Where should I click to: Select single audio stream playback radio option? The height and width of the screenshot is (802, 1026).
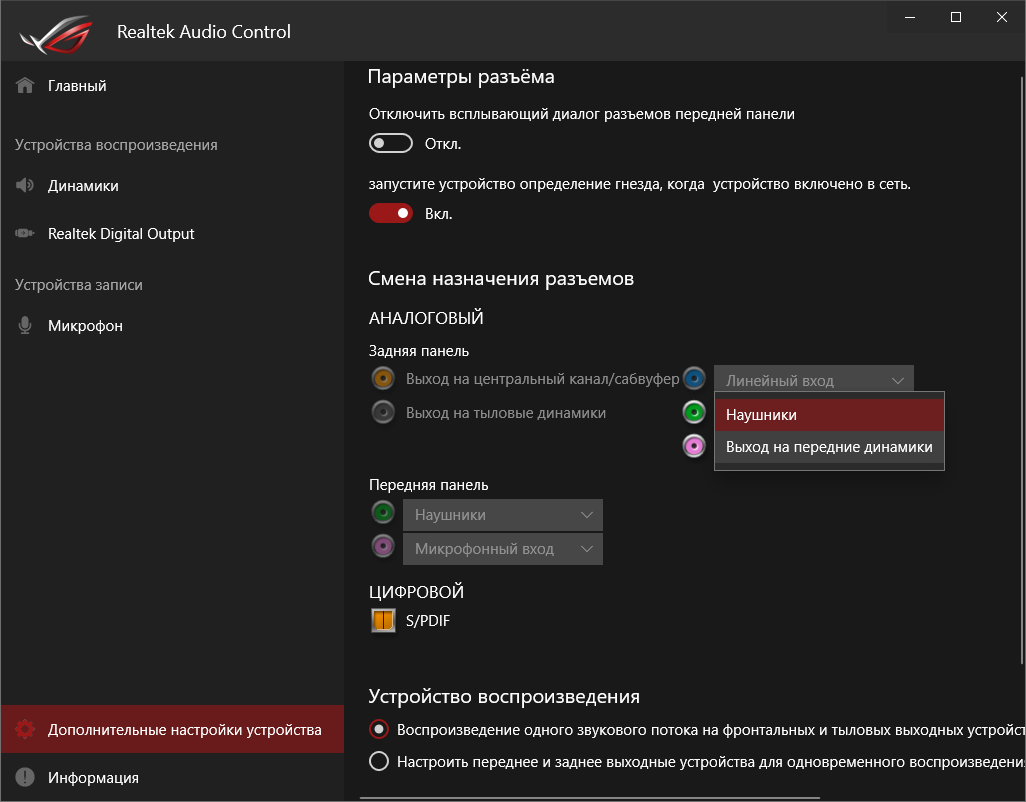pyautogui.click(x=379, y=729)
